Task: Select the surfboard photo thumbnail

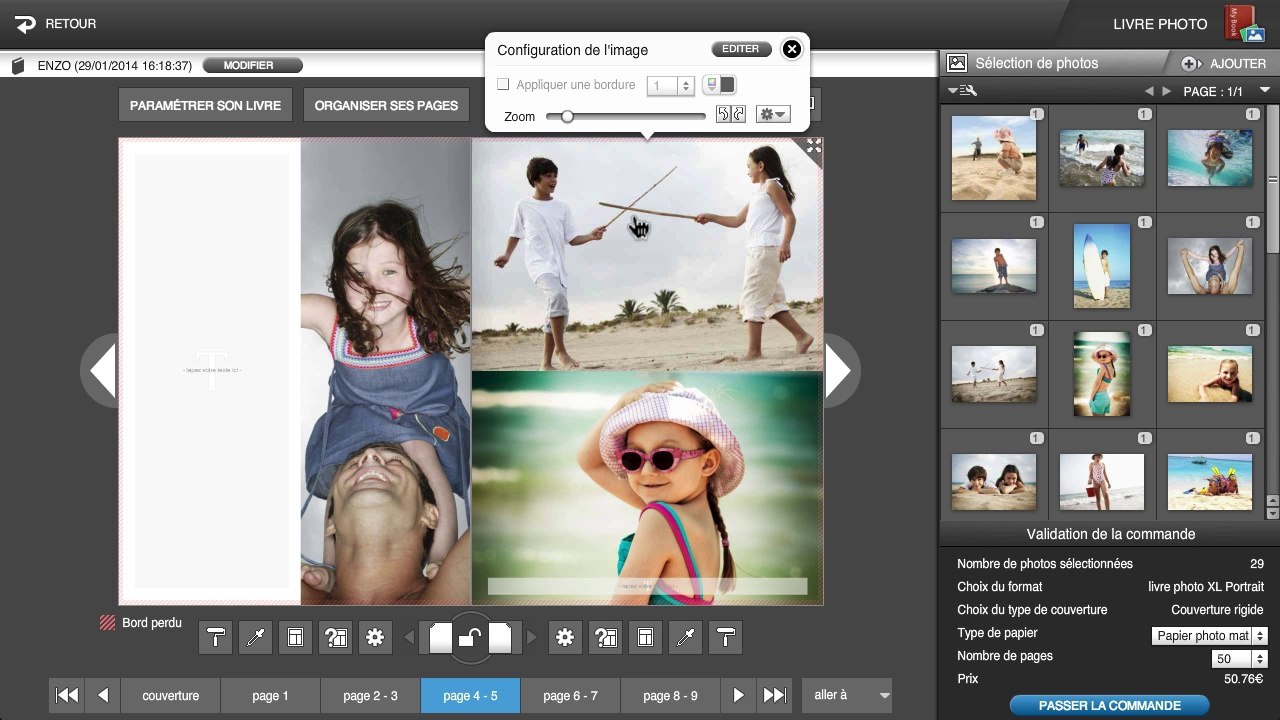Action: tap(1101, 265)
